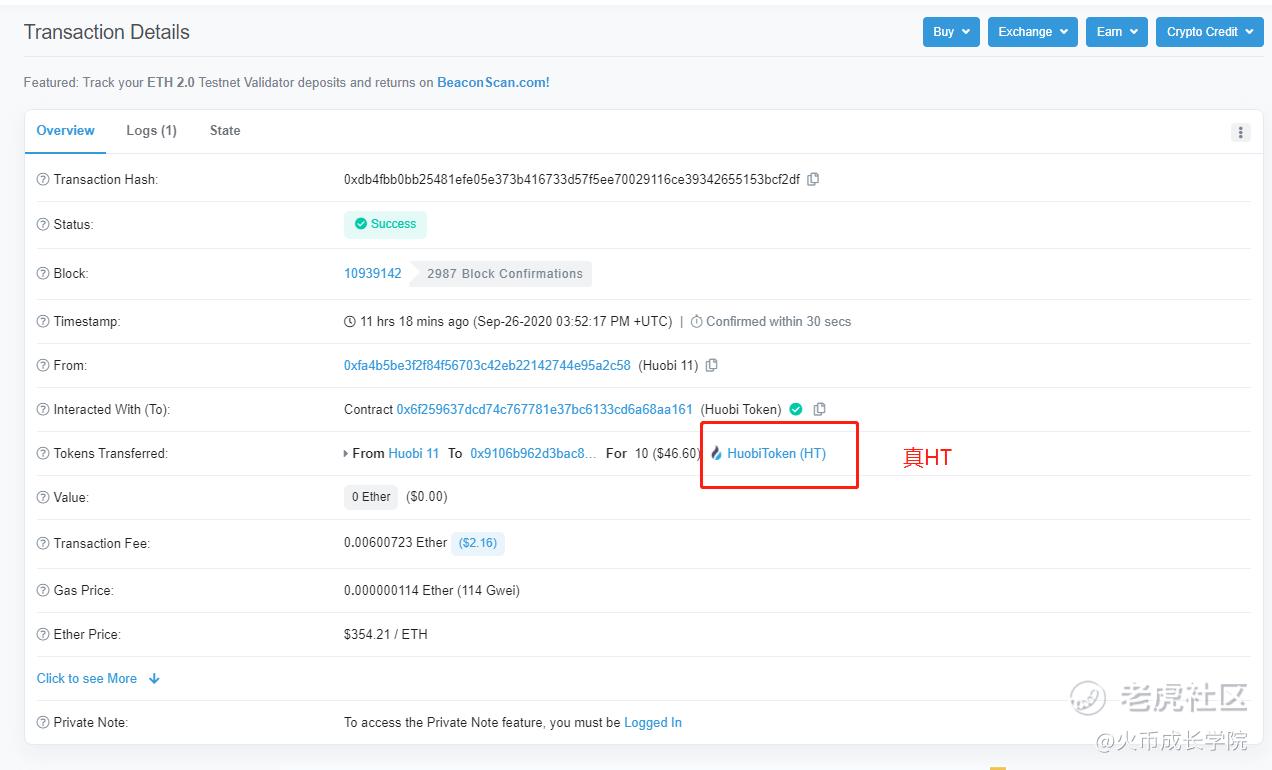Switch to the Logs (1) tab
This screenshot has width=1272, height=770.
click(x=151, y=131)
